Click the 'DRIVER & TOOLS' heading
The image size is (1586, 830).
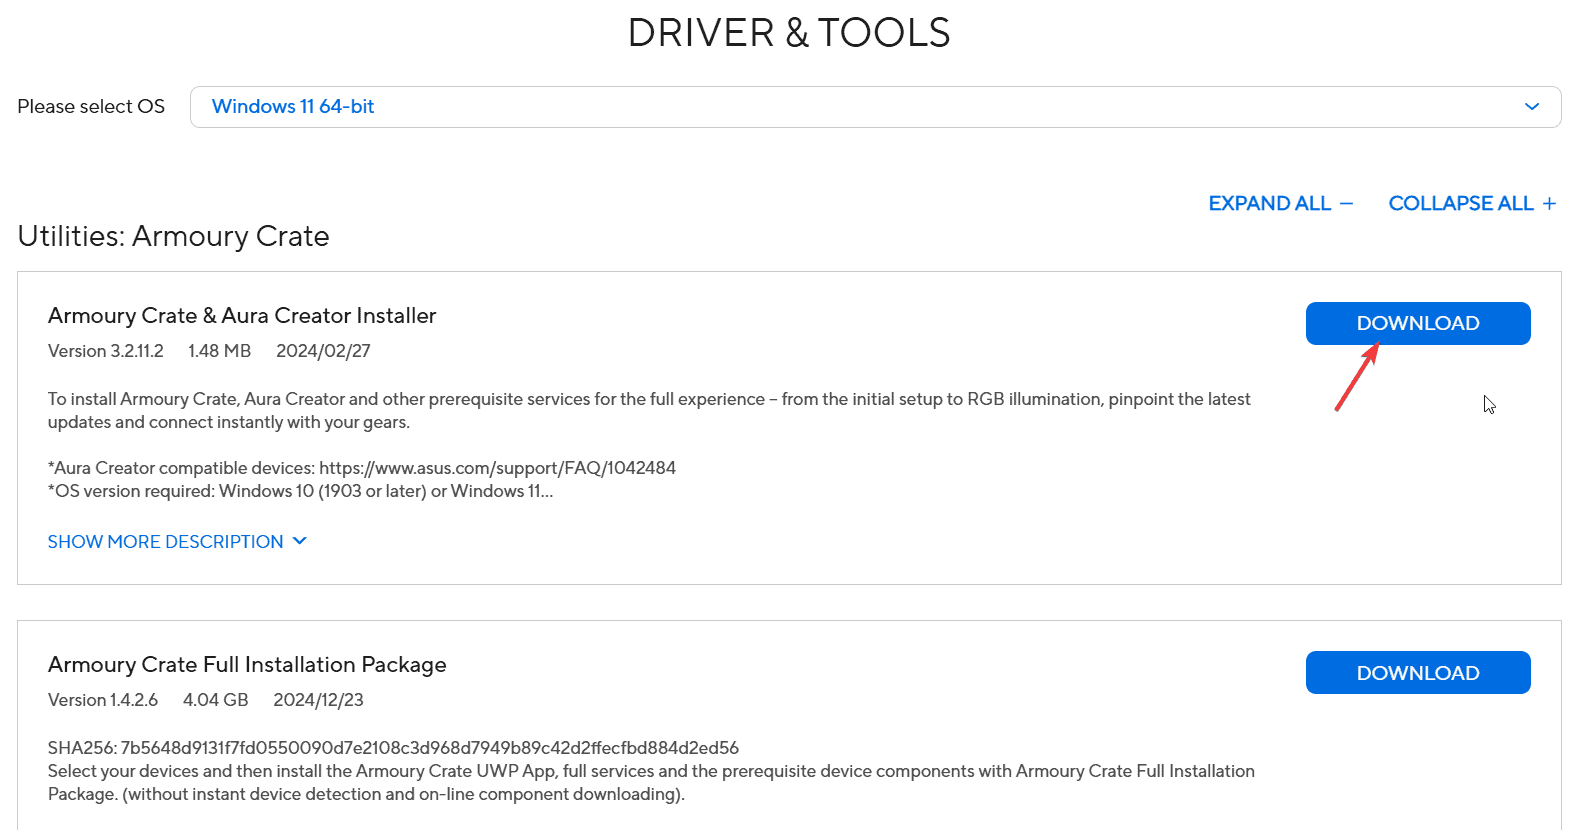point(789,33)
